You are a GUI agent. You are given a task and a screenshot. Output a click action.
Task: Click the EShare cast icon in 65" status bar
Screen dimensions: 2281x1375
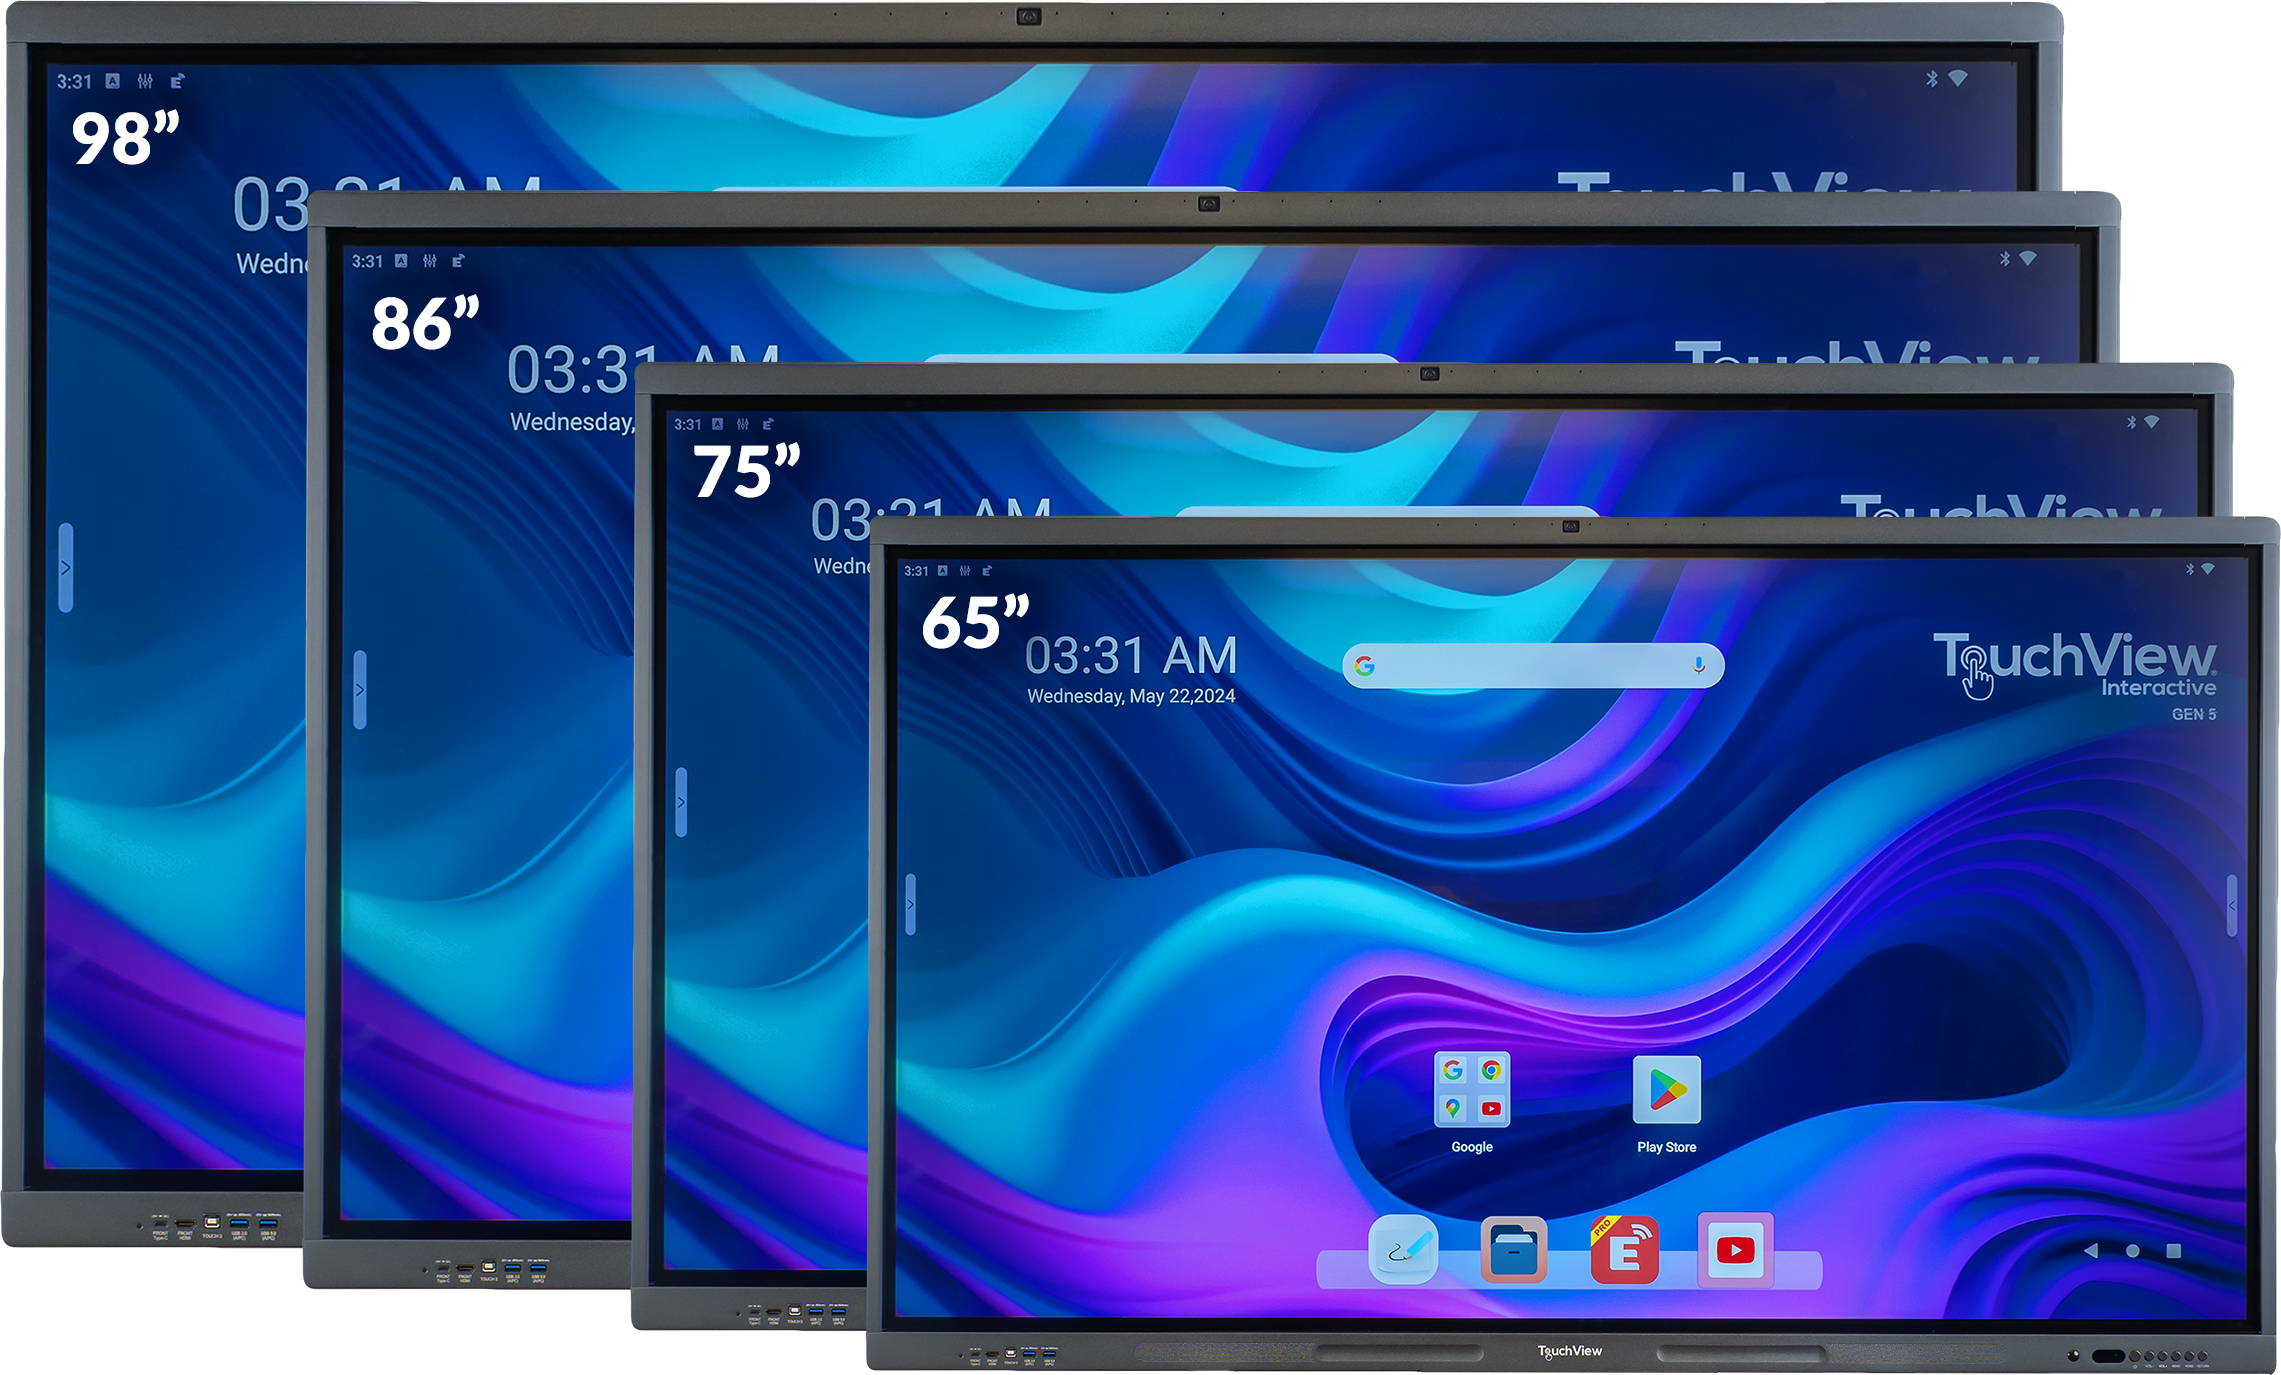click(987, 571)
